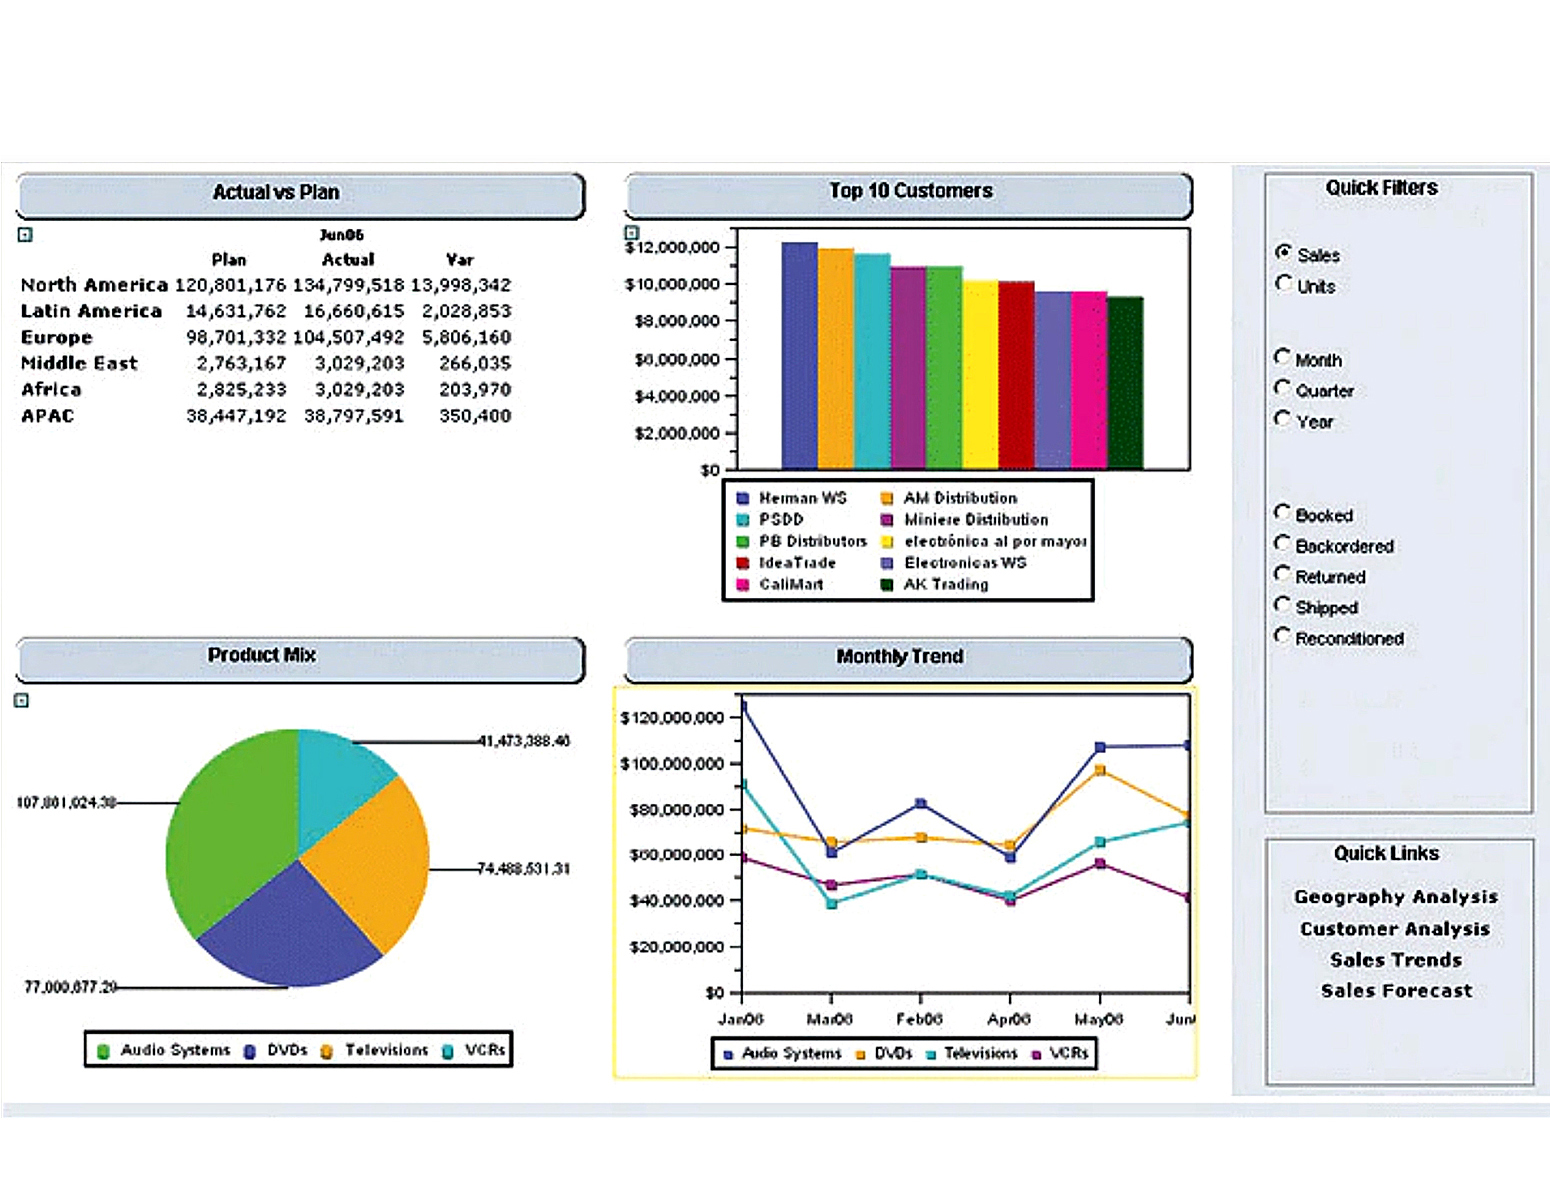Select the Reconditioned status filter
The height and width of the screenshot is (1182, 1550).
[x=1282, y=636]
